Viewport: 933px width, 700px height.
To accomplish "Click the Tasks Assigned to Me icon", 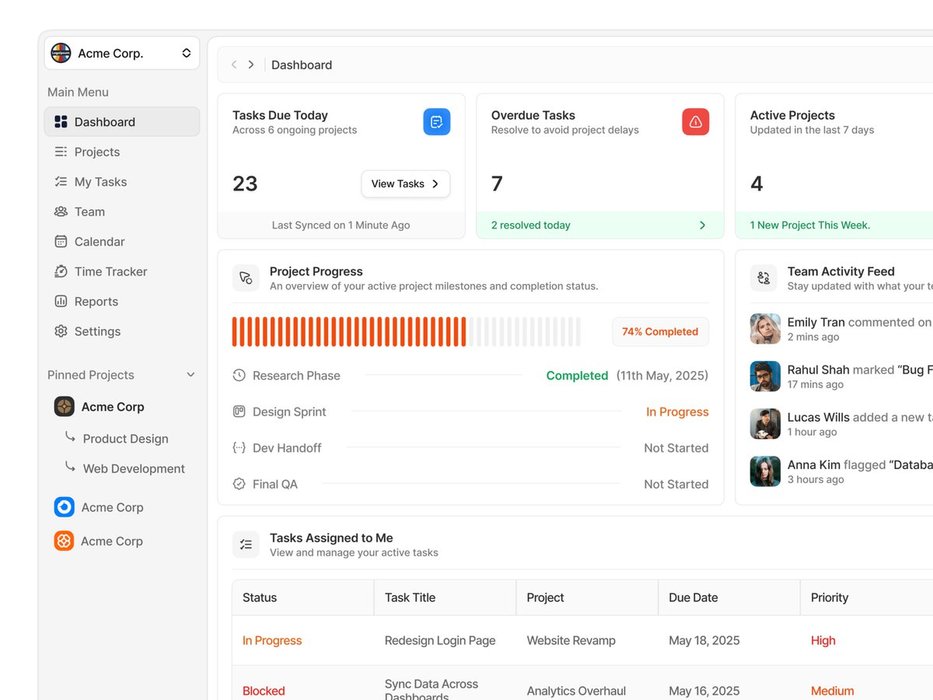I will [x=246, y=544].
